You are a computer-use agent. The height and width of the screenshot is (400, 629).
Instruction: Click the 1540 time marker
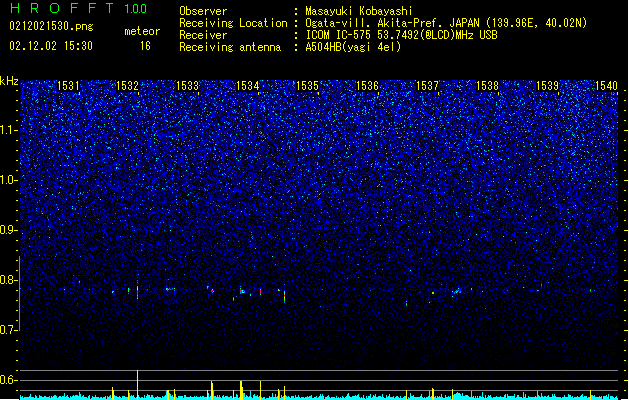[606, 86]
